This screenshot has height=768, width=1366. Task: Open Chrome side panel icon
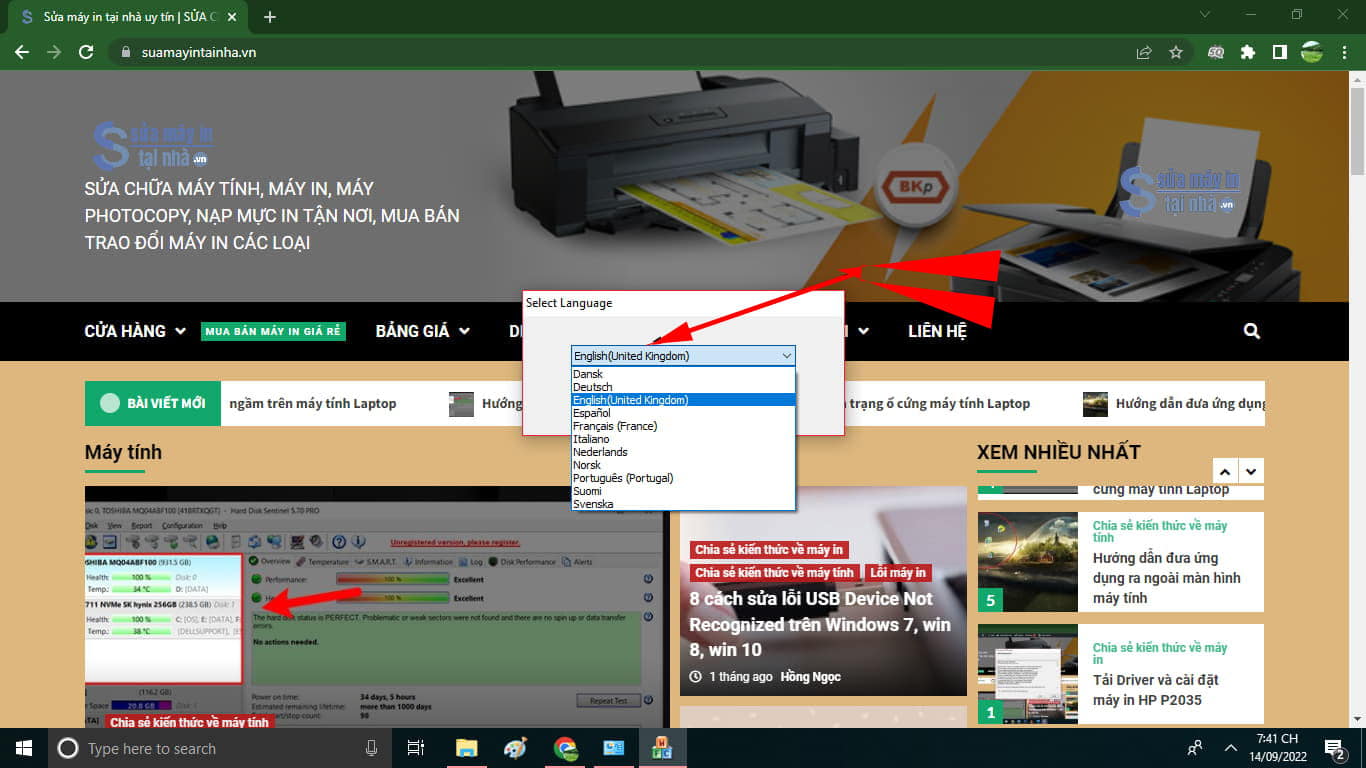1279,52
